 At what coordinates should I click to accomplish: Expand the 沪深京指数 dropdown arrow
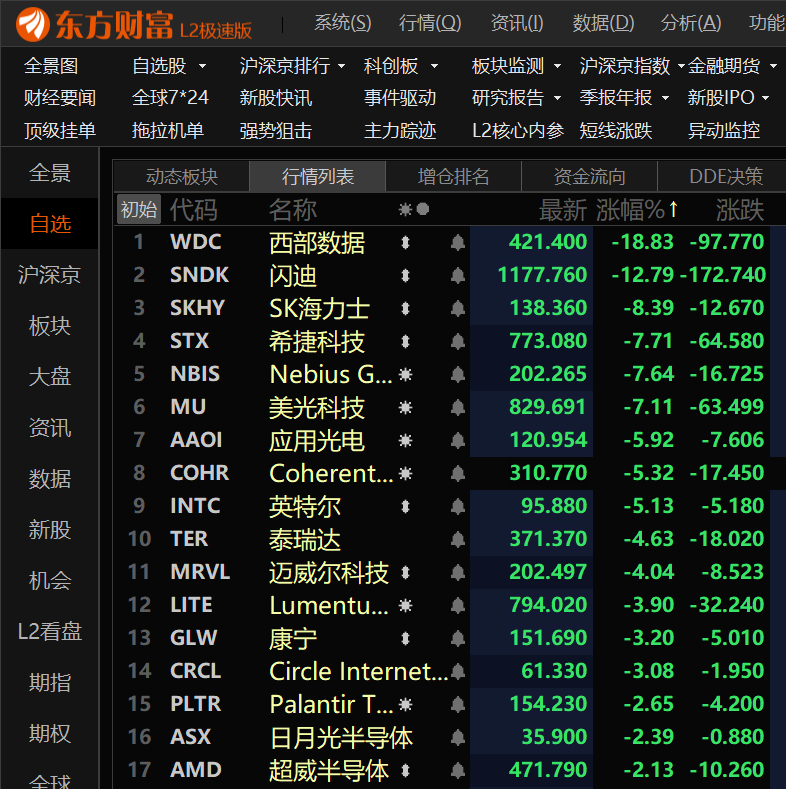(681, 66)
